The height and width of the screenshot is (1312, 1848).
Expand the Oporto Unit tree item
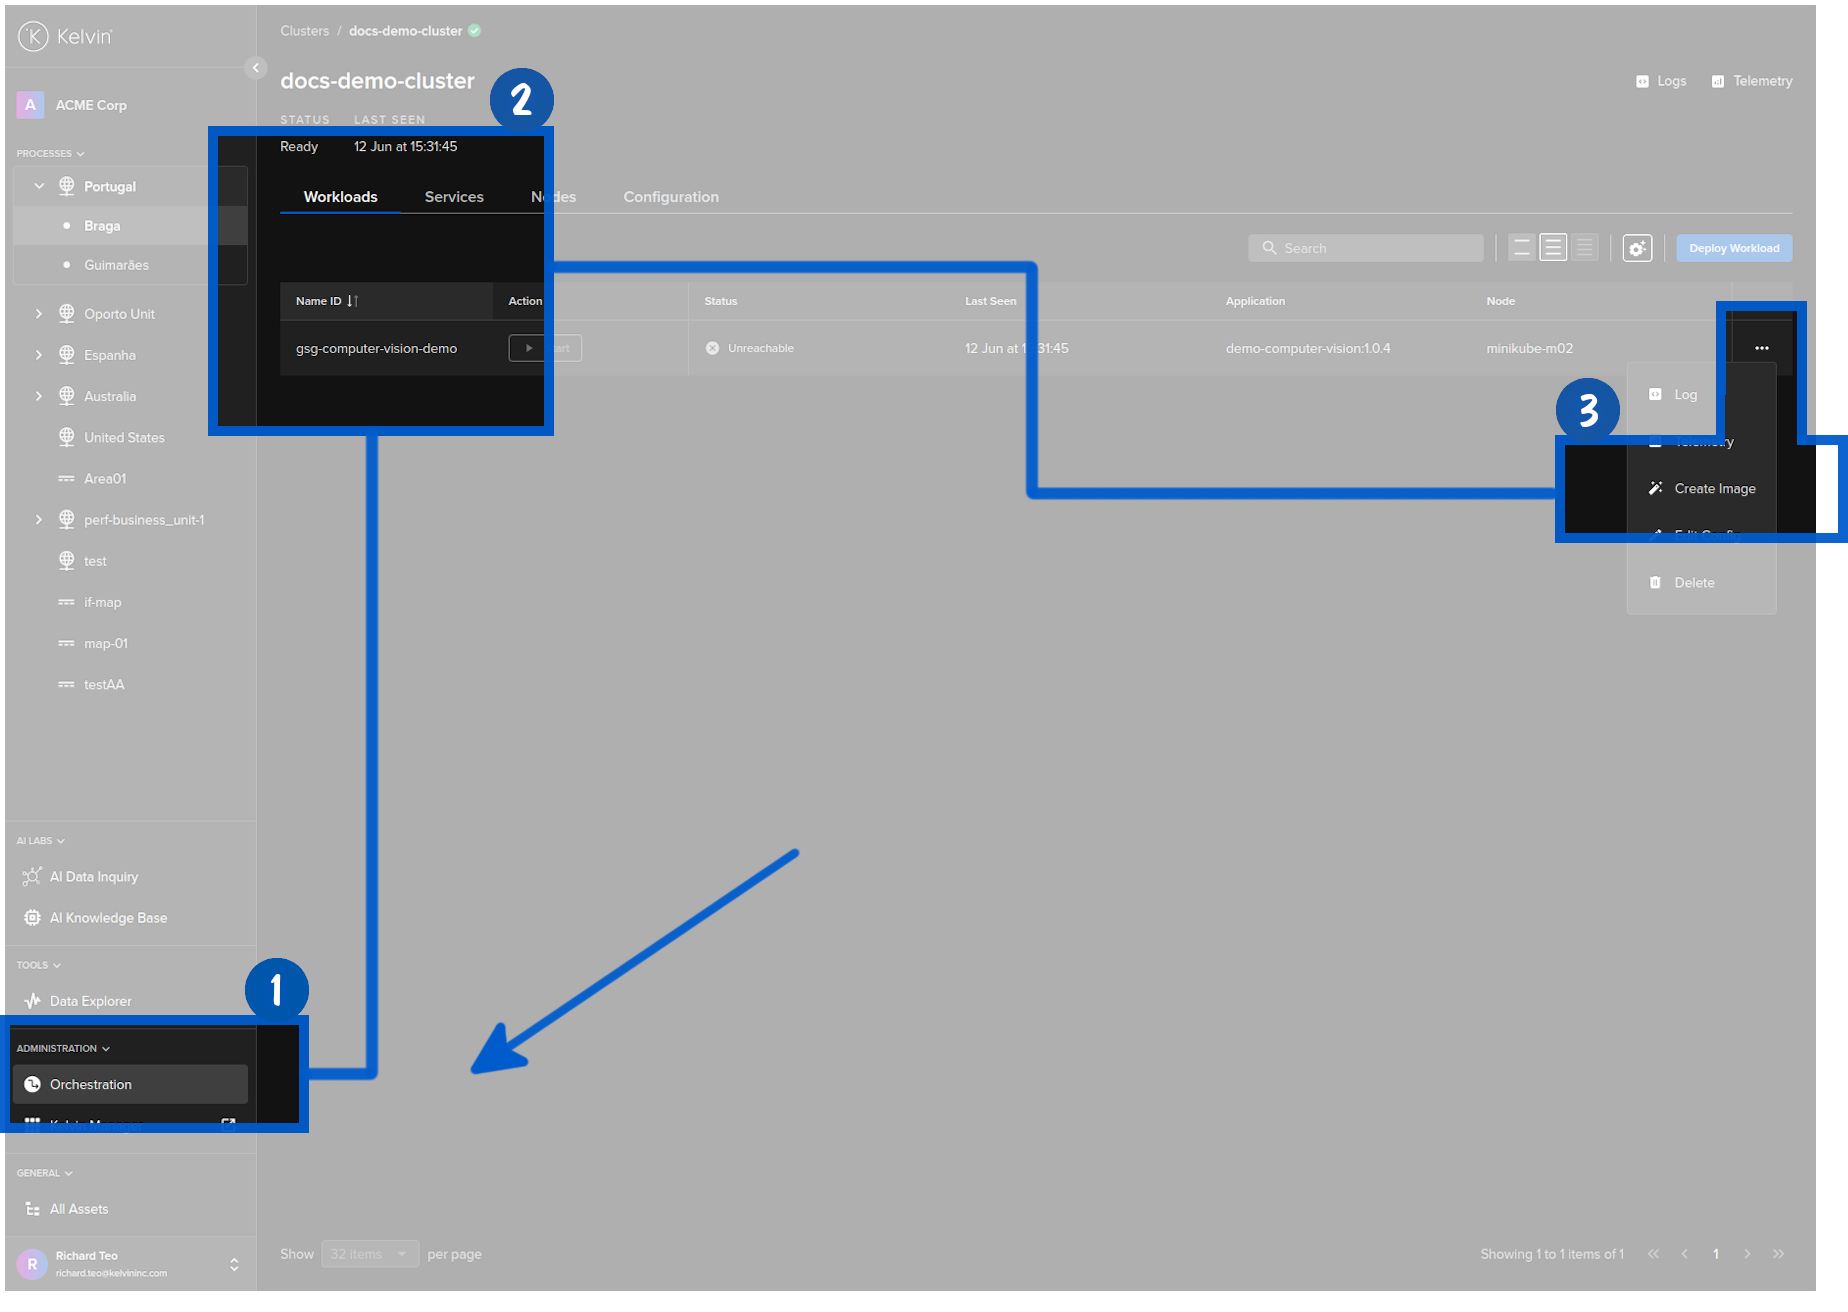(39, 313)
